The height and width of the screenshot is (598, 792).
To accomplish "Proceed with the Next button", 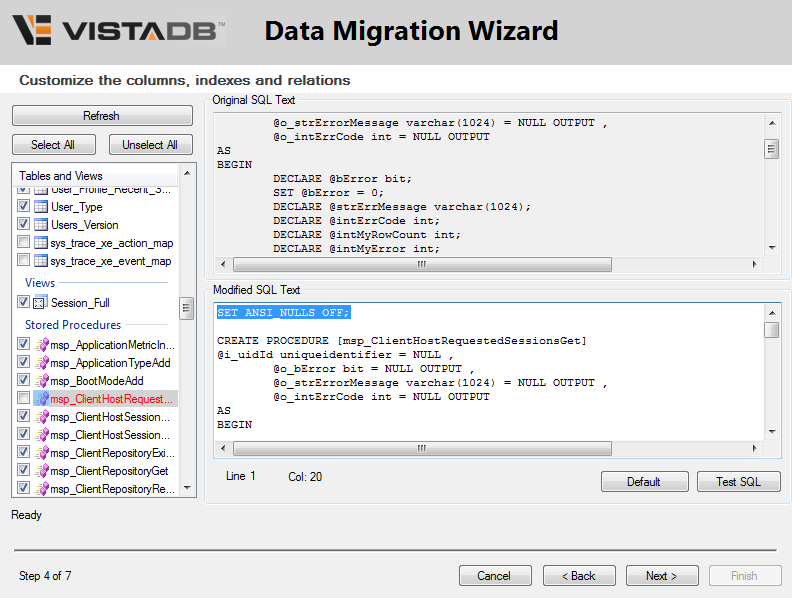I will pyautogui.click(x=662, y=576).
